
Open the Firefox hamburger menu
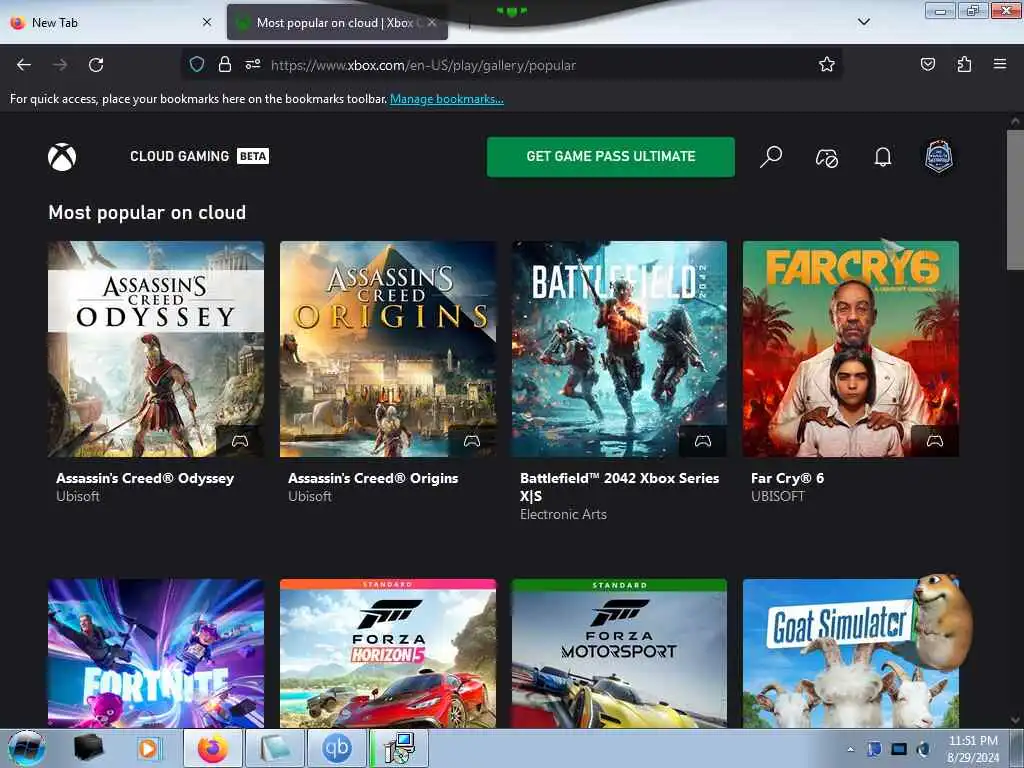click(1000, 64)
